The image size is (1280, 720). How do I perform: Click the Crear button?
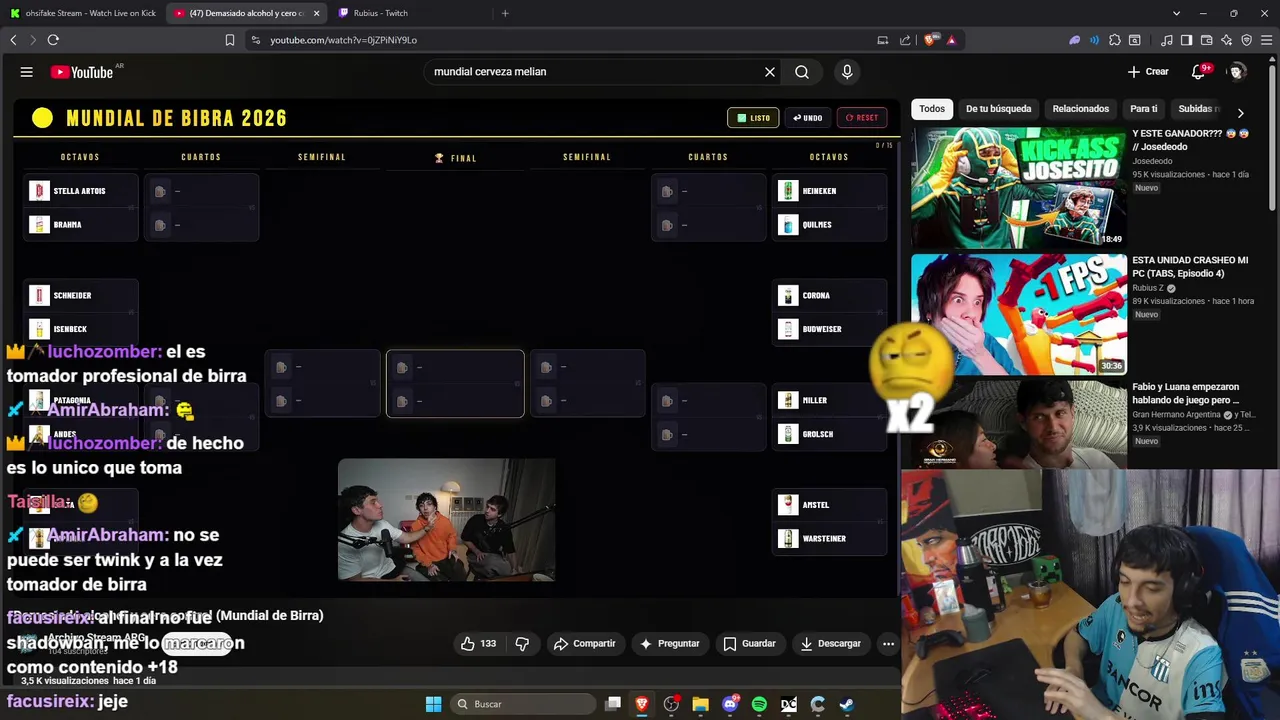coord(1148,72)
